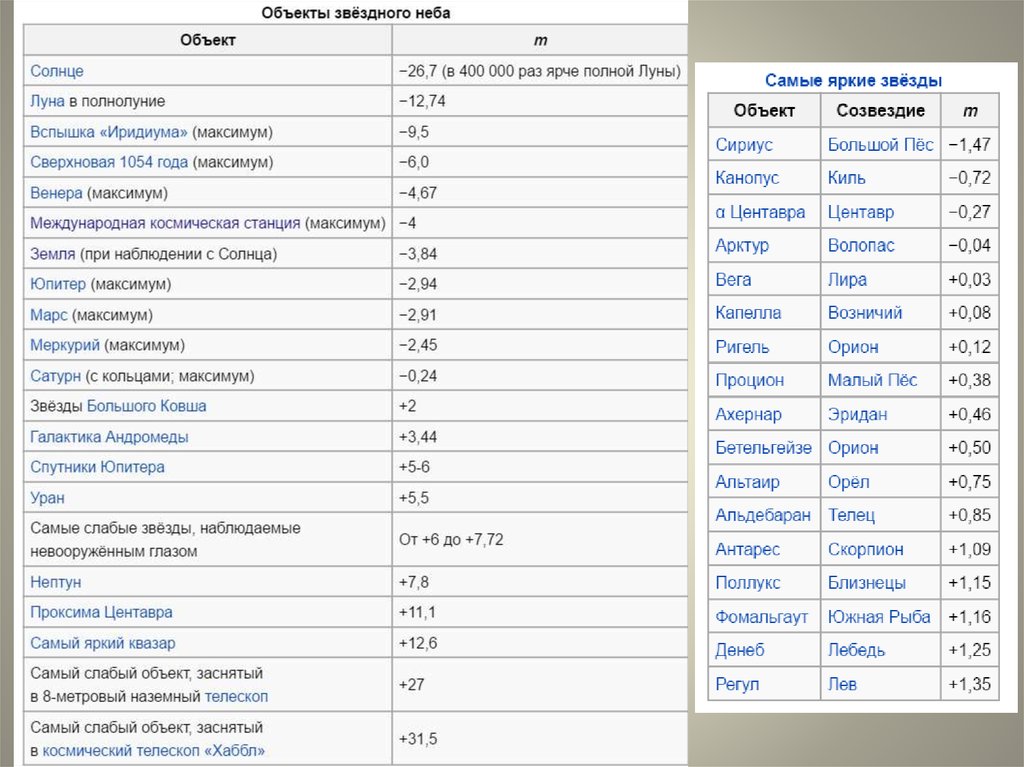Screen dimensions: 1024x767
Task: Open Проксима Центавра link
Action: (x=101, y=612)
